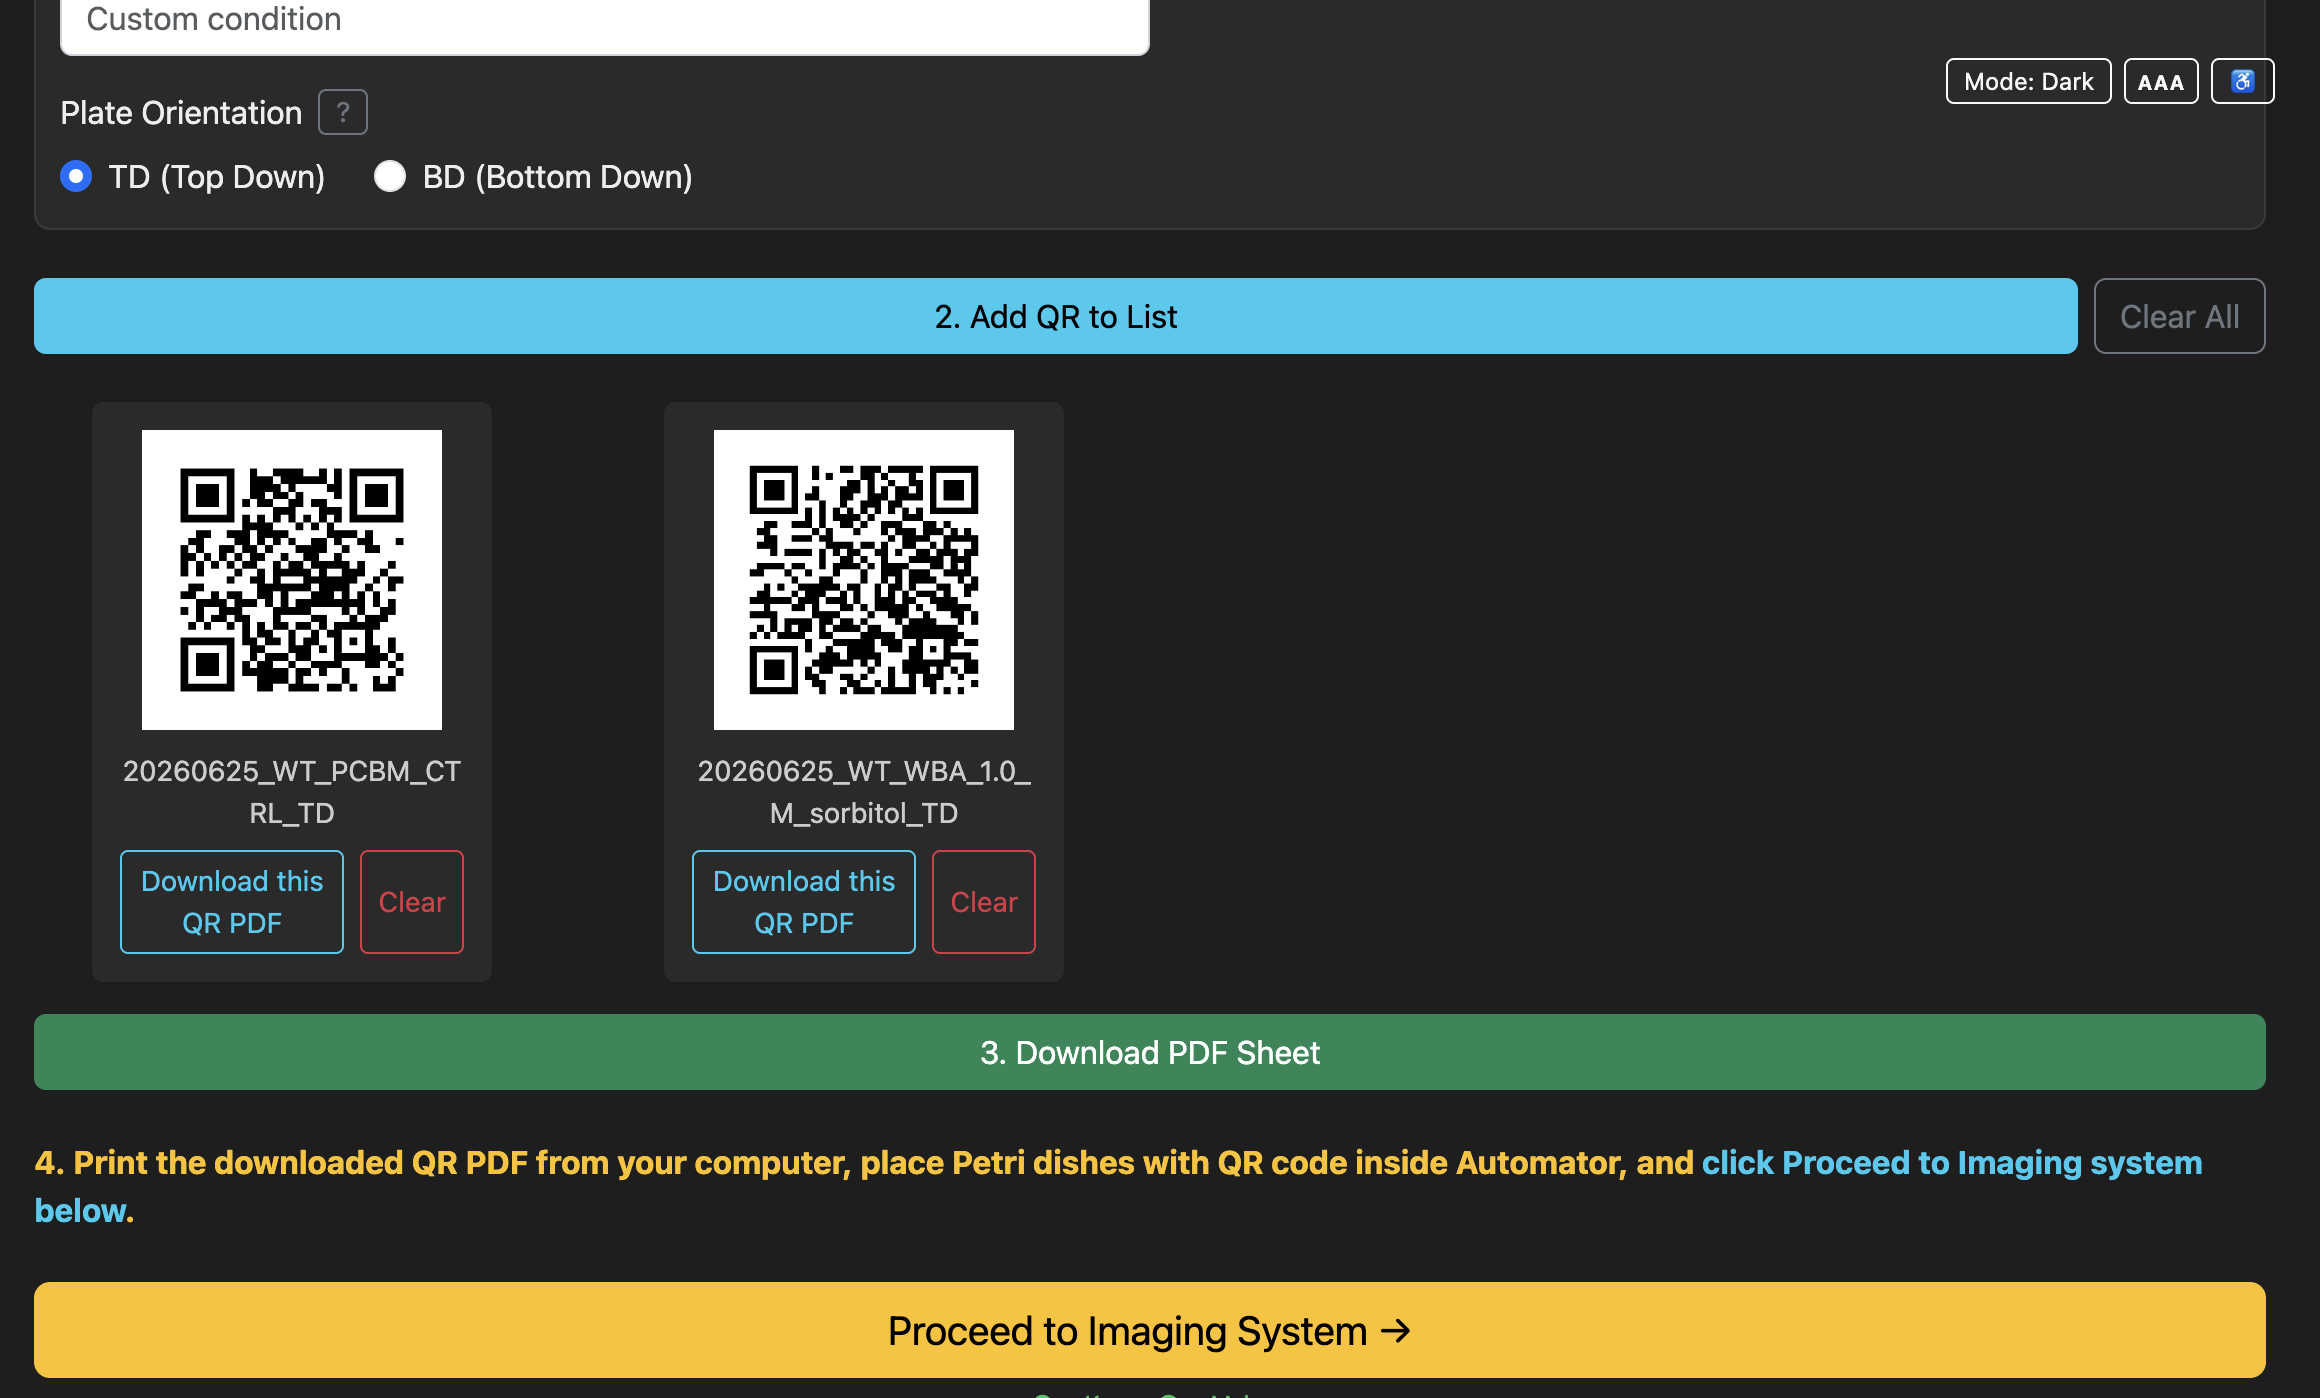This screenshot has width=2320, height=1398.
Task: Click Proceed to Imaging System button
Action: (1150, 1330)
